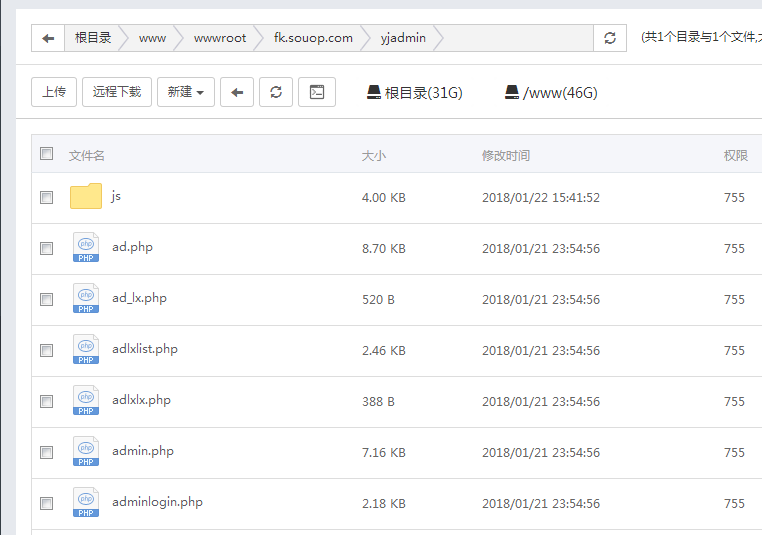
Task: Click the back arrow in path bar
Action: [48, 38]
